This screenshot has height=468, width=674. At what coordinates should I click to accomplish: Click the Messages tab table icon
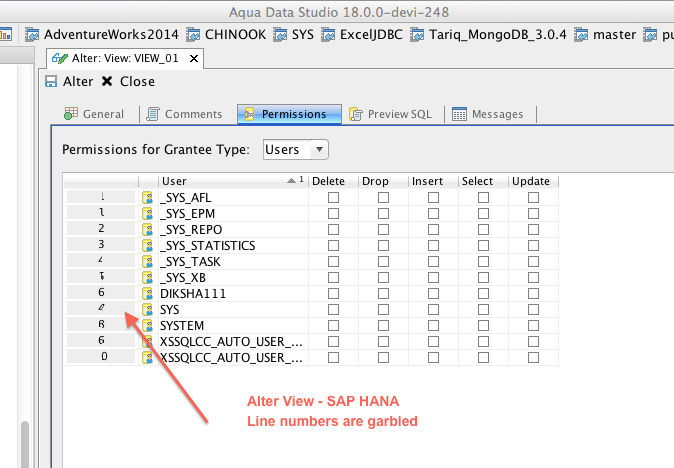pos(459,114)
